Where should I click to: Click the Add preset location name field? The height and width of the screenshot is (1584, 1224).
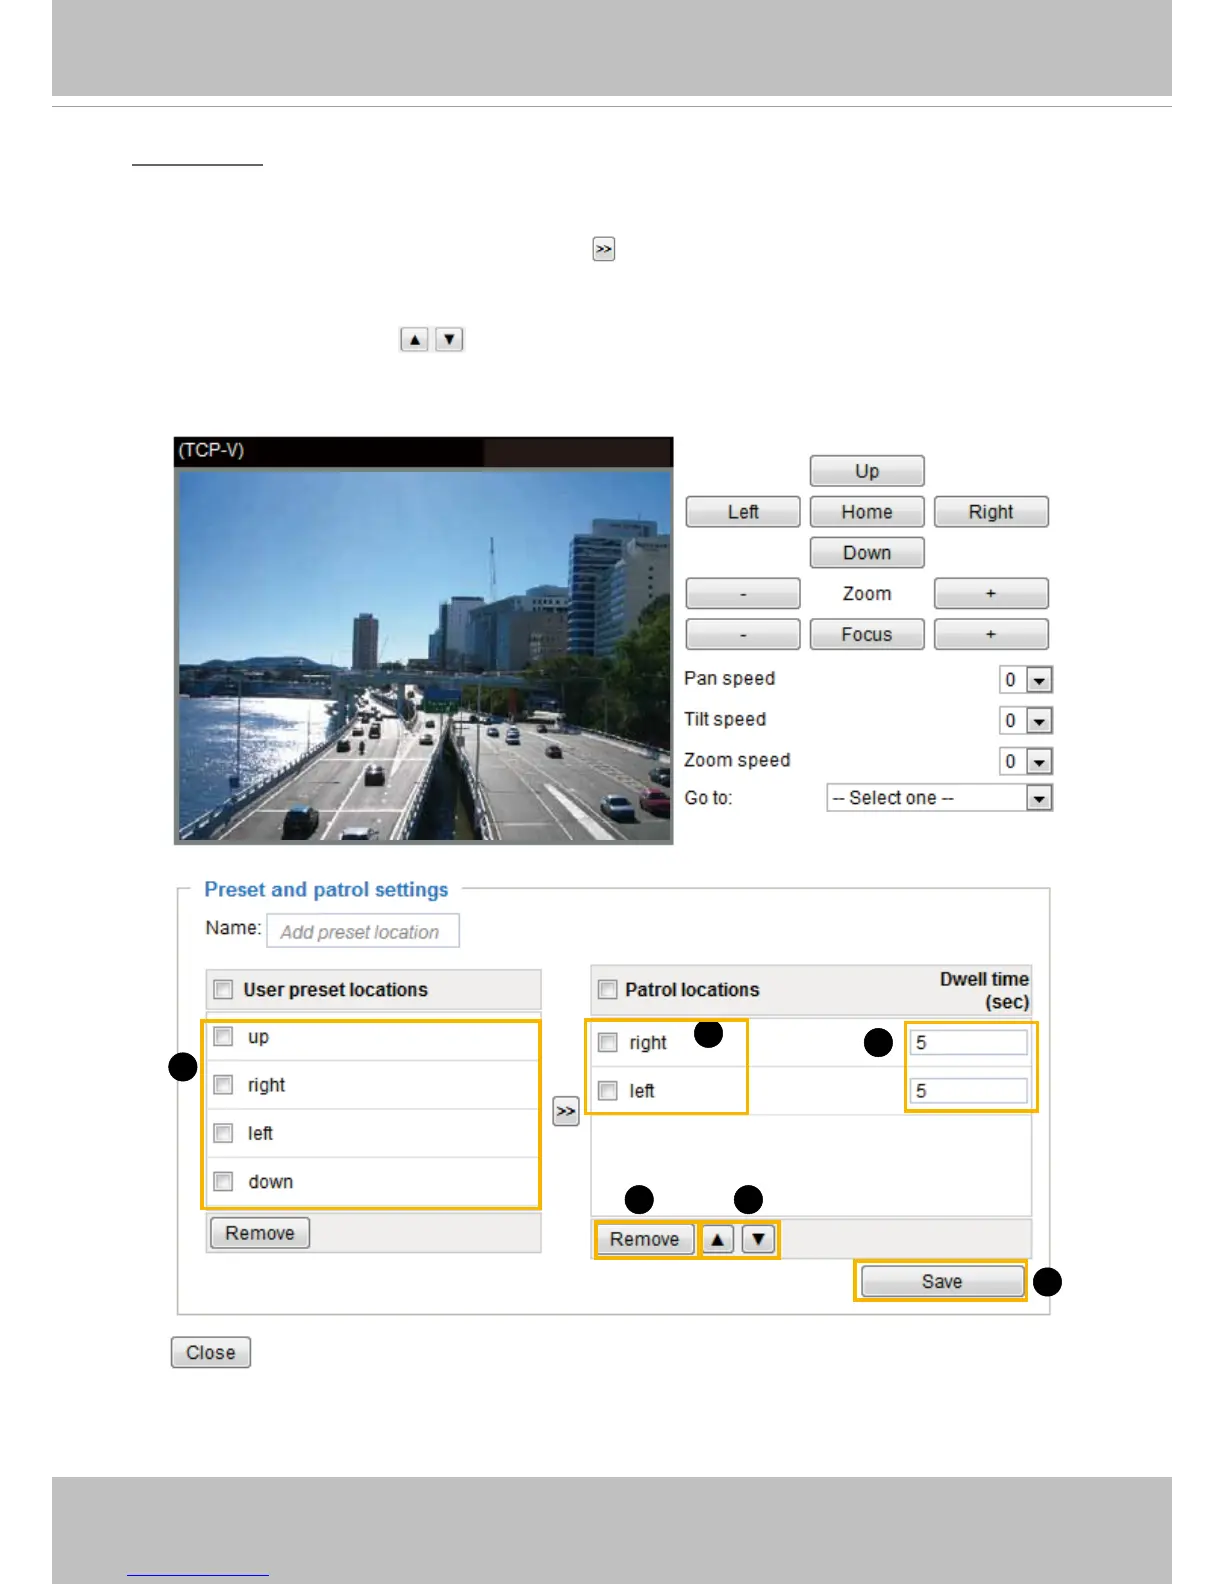363,931
